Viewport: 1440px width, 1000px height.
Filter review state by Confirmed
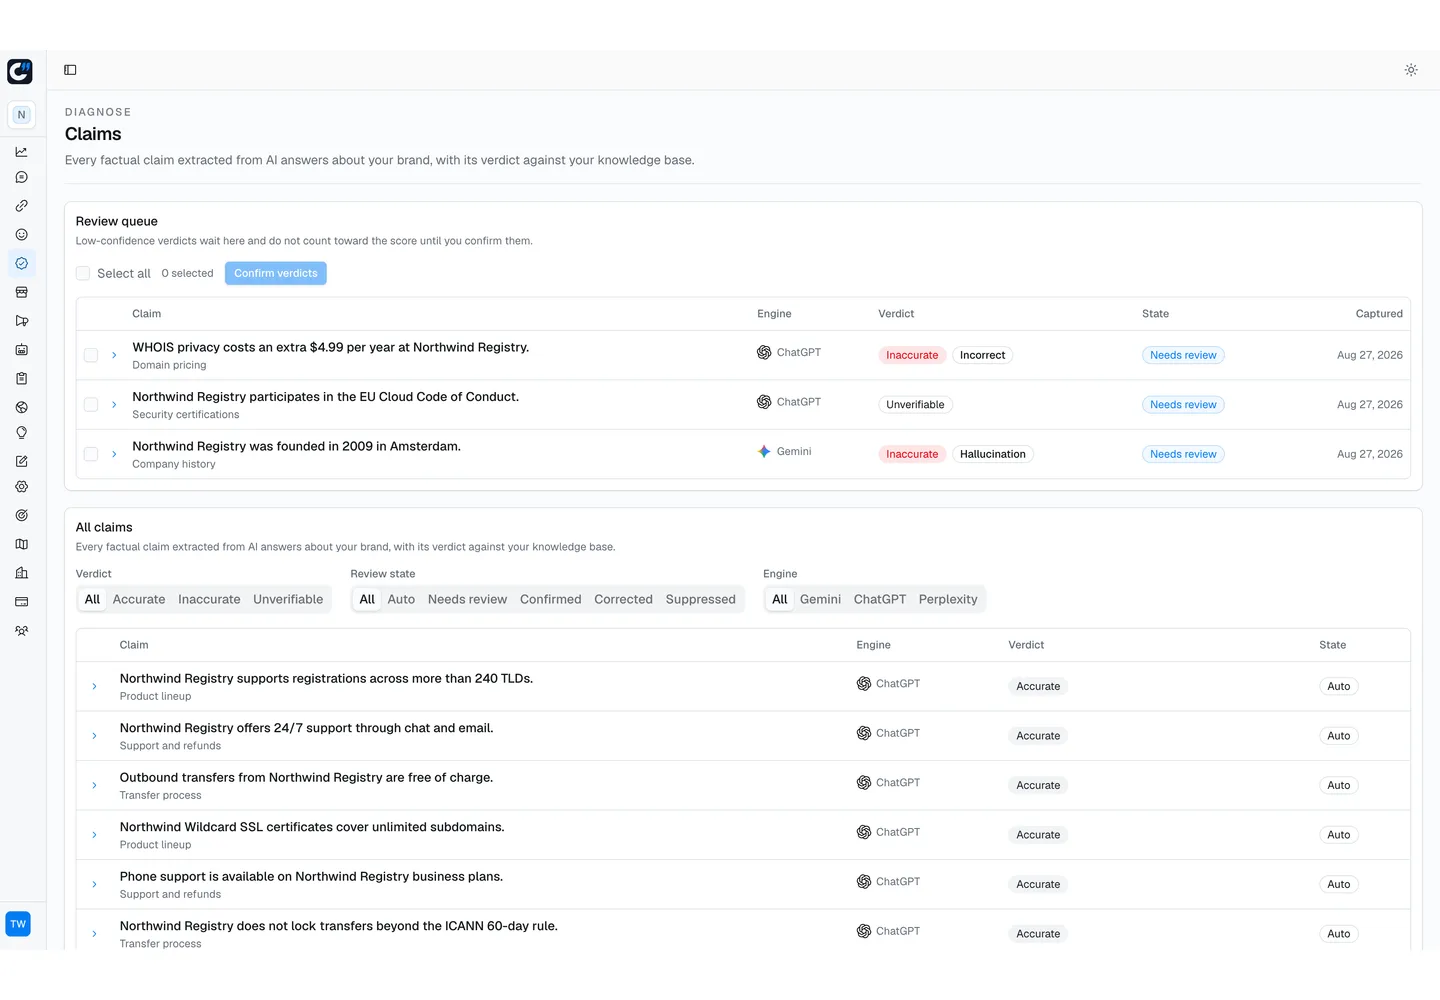click(x=550, y=600)
